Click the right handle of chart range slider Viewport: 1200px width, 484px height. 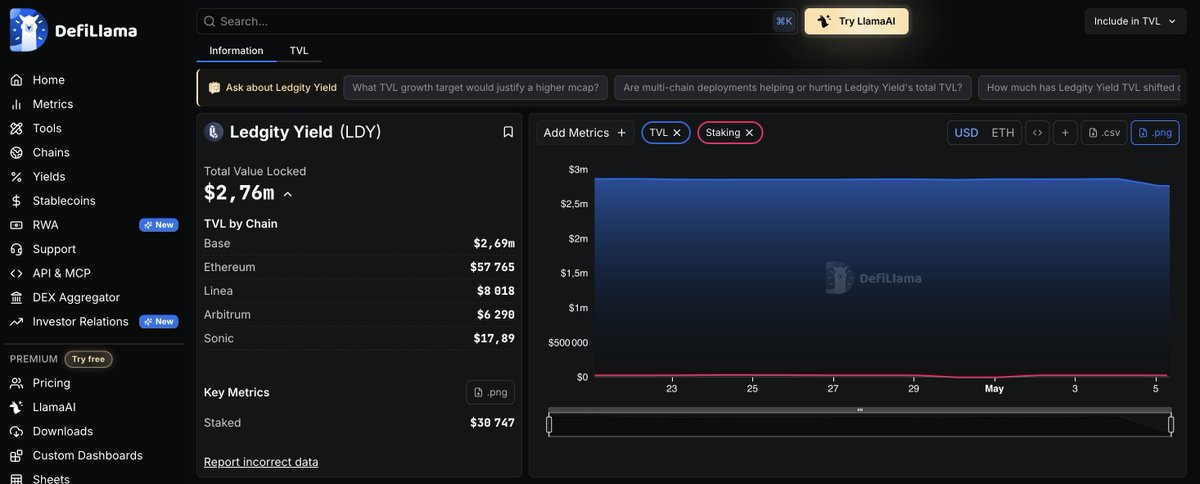(1171, 425)
